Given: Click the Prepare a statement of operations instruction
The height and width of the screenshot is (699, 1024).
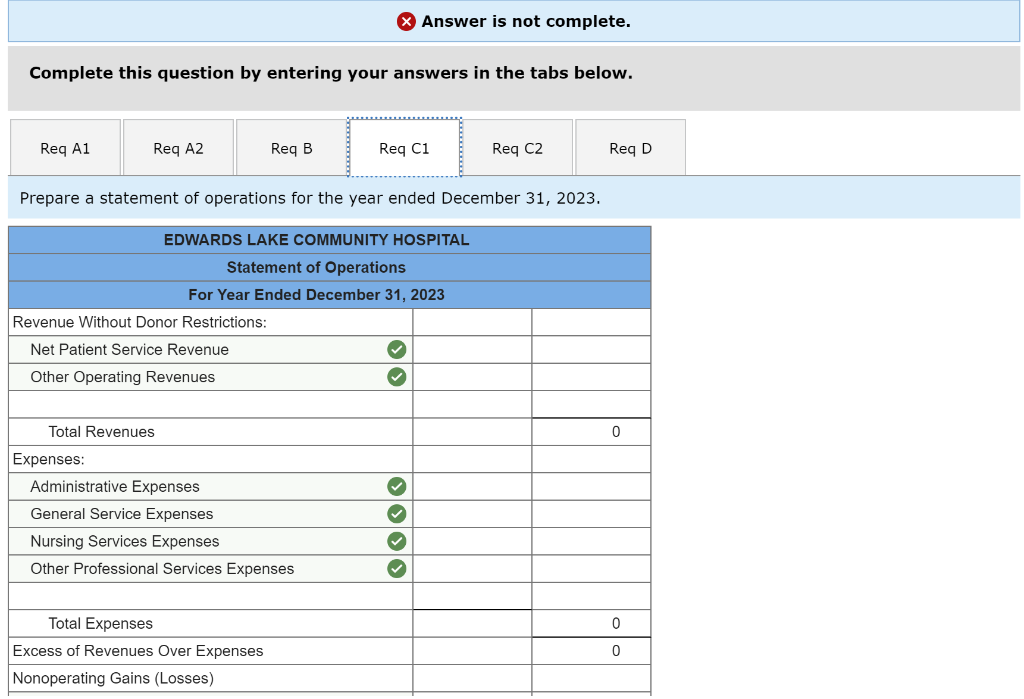Looking at the screenshot, I should click(310, 198).
